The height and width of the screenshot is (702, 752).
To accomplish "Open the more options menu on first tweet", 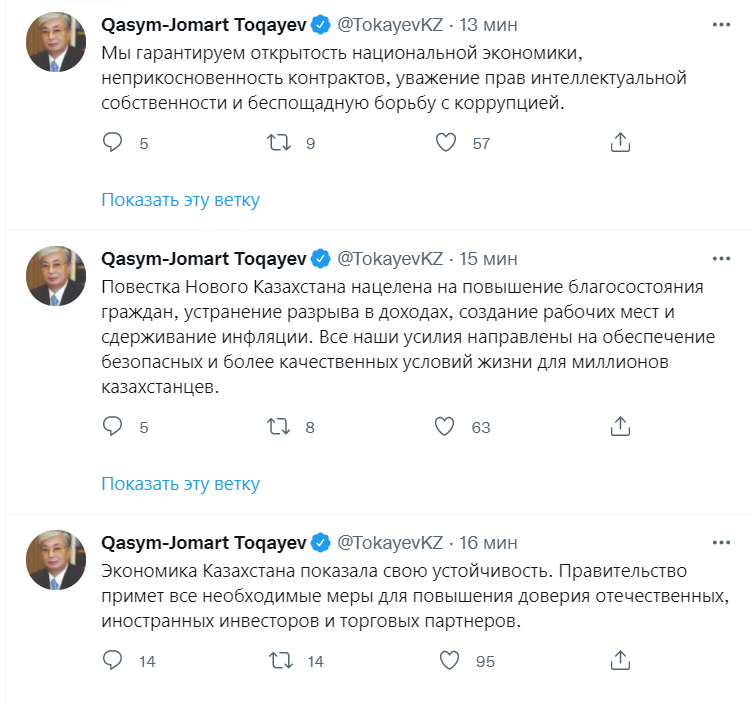I will [x=722, y=22].
